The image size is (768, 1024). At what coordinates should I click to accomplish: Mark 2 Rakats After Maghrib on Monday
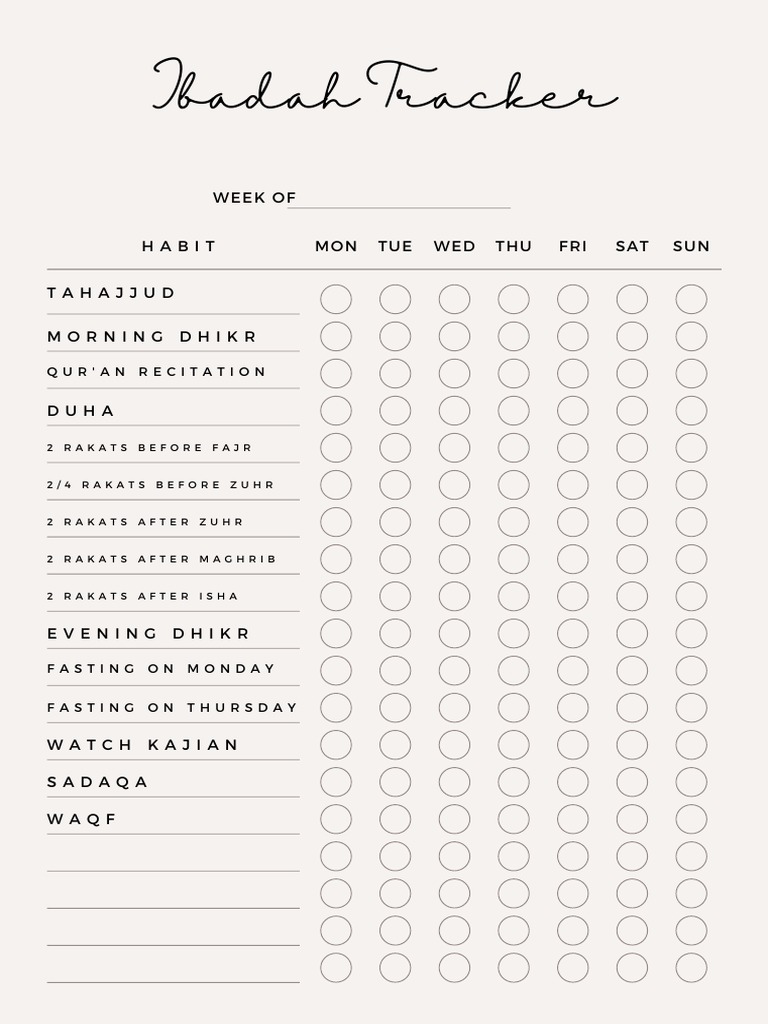pos(336,559)
